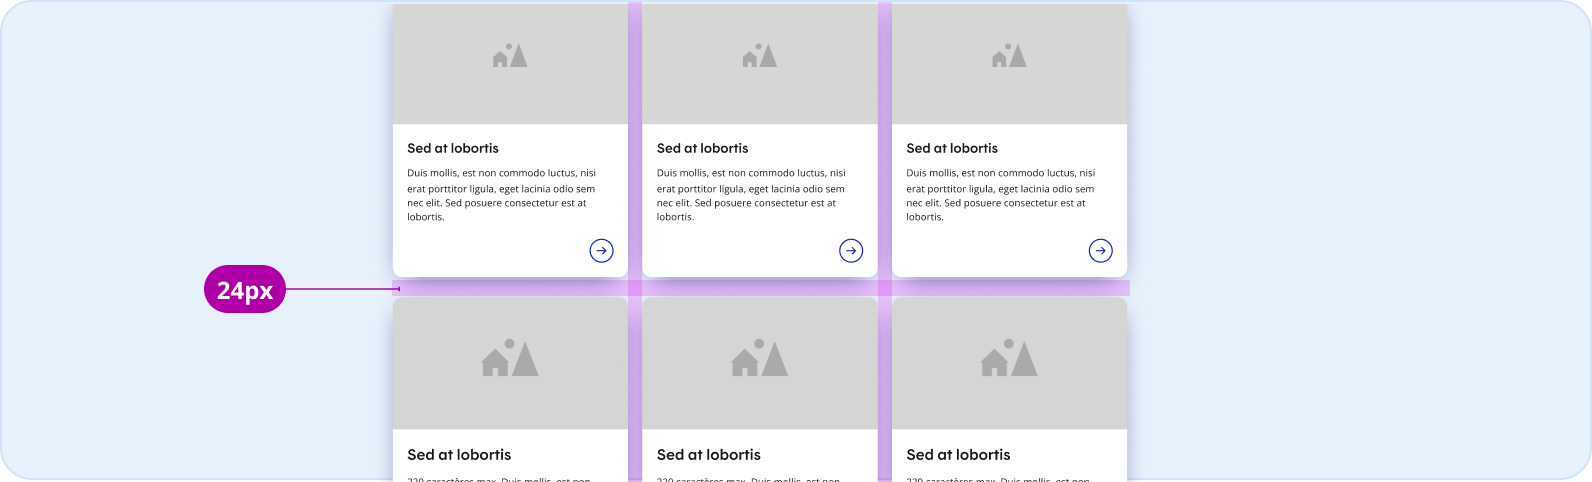Open bottom-left card title 'Sed at lobortis'

[459, 455]
